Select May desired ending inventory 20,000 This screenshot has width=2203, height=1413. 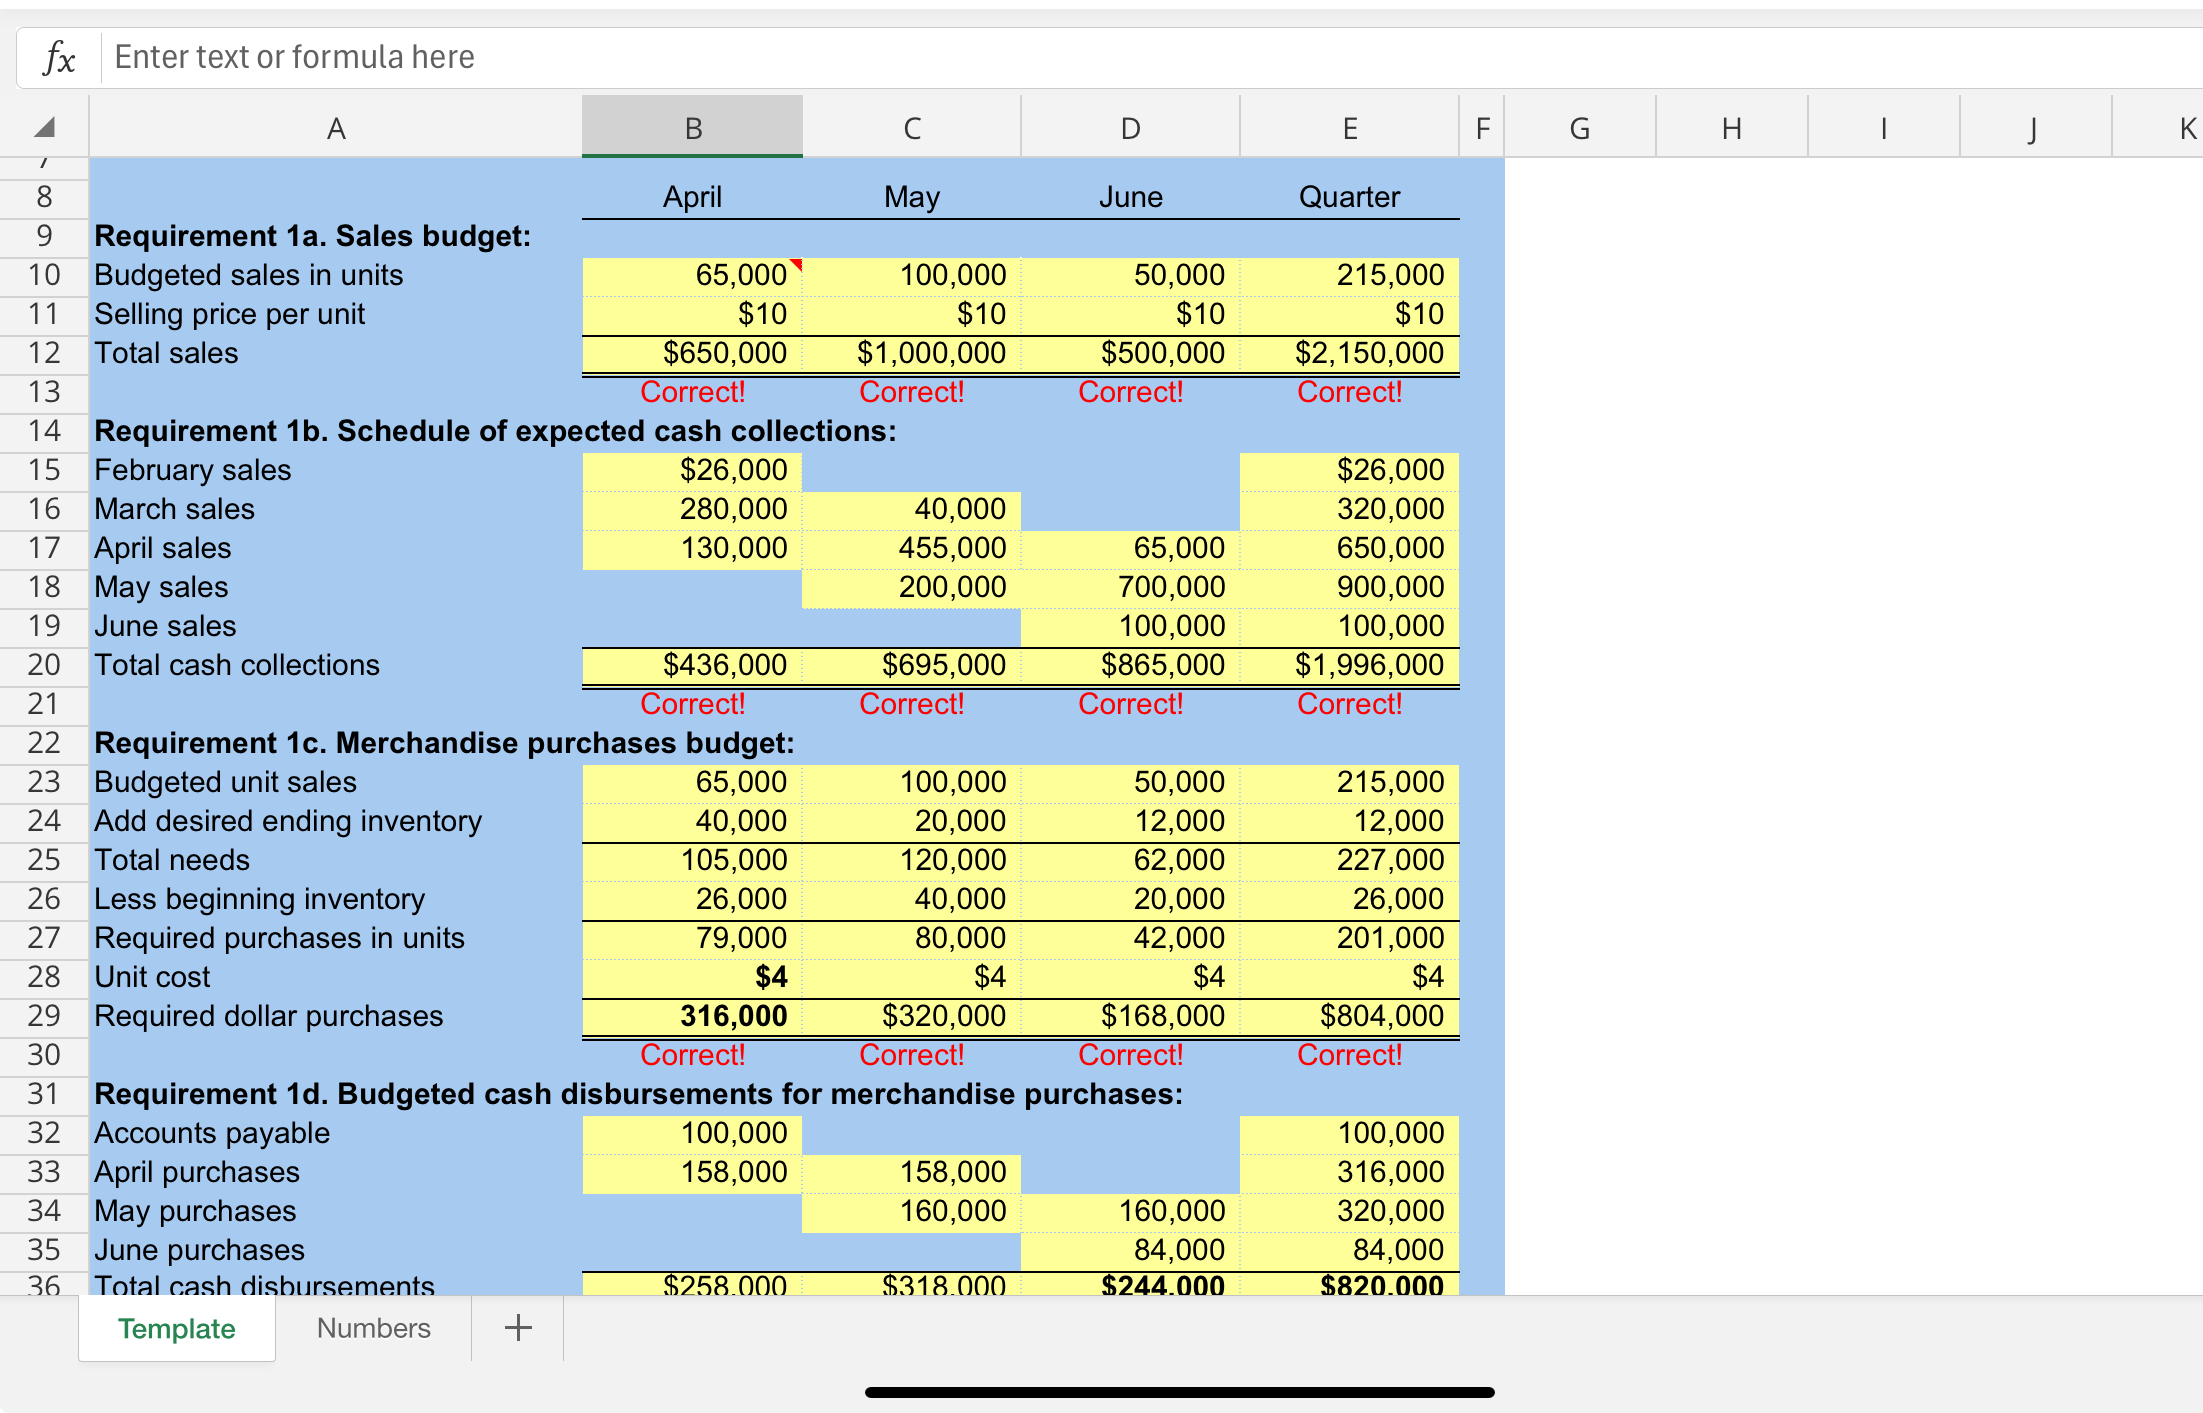click(x=911, y=821)
